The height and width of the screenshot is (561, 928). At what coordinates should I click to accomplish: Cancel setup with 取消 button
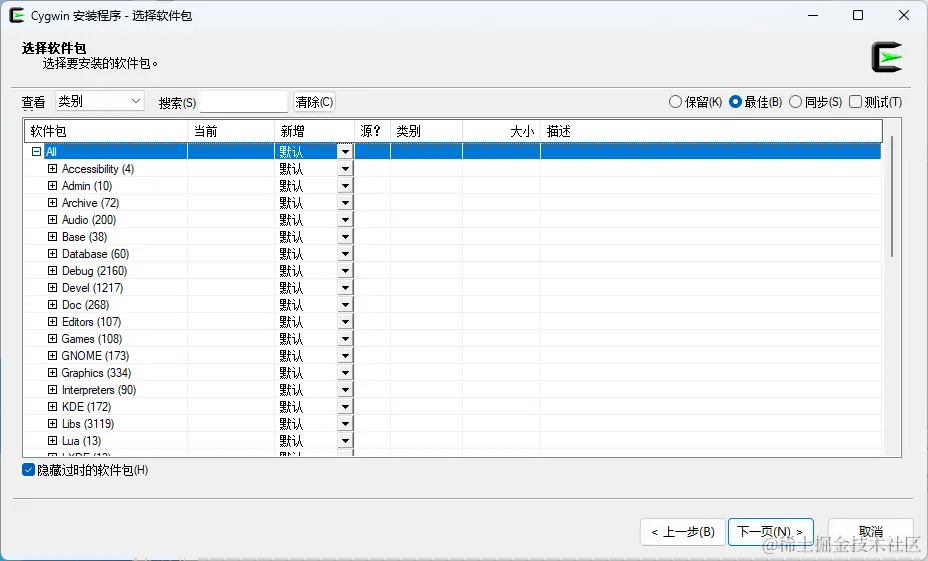point(871,532)
